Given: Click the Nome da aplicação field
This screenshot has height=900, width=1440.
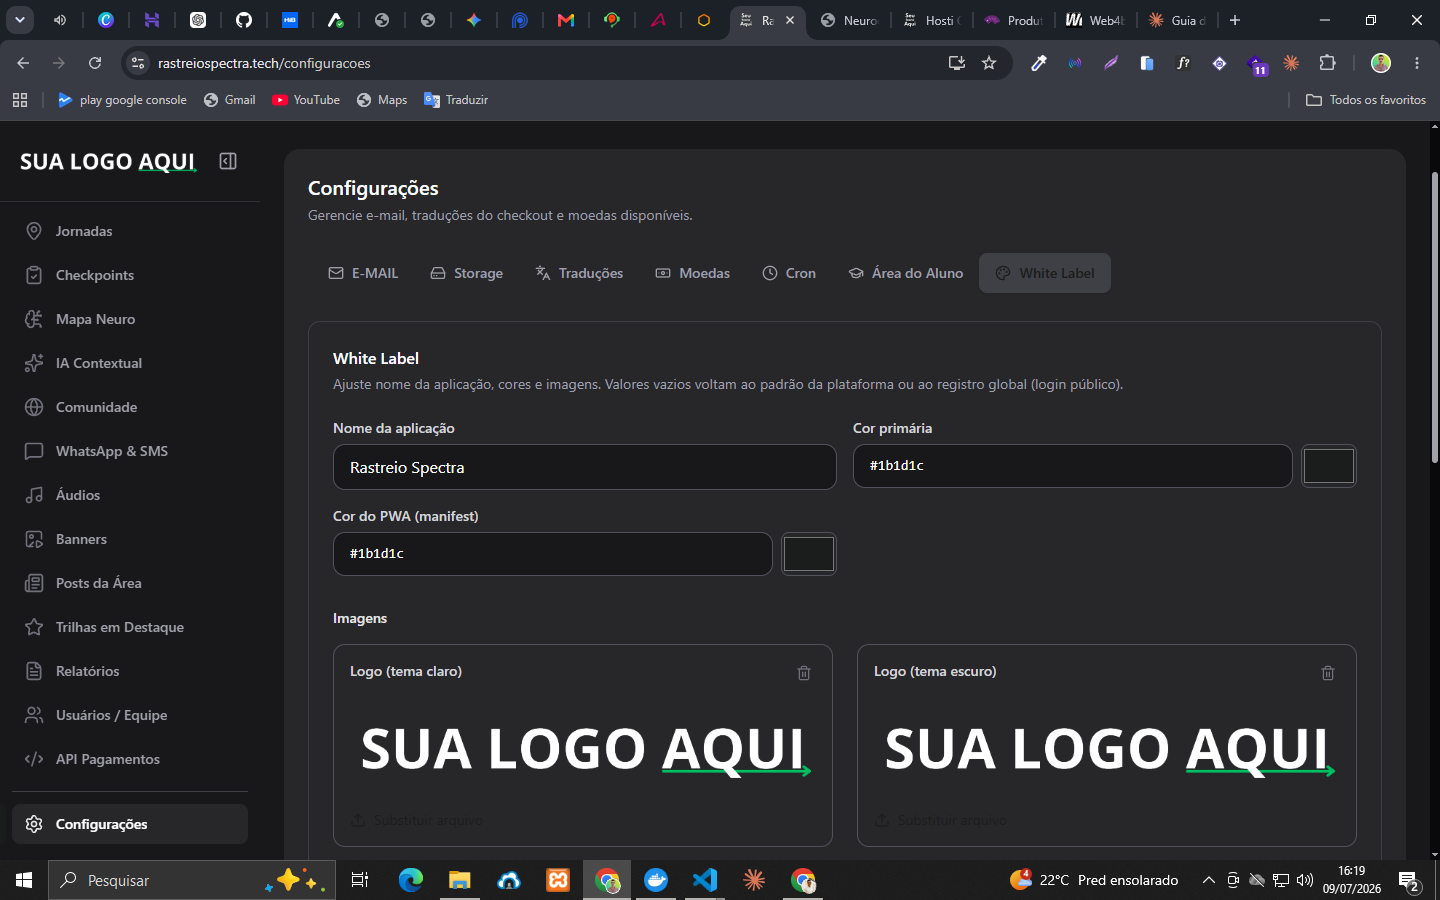Looking at the screenshot, I should click(585, 467).
